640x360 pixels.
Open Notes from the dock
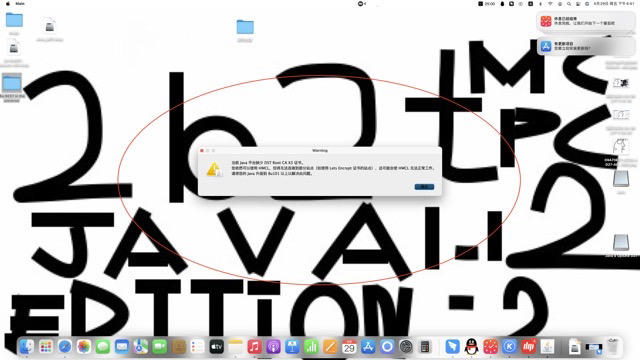click(x=236, y=347)
